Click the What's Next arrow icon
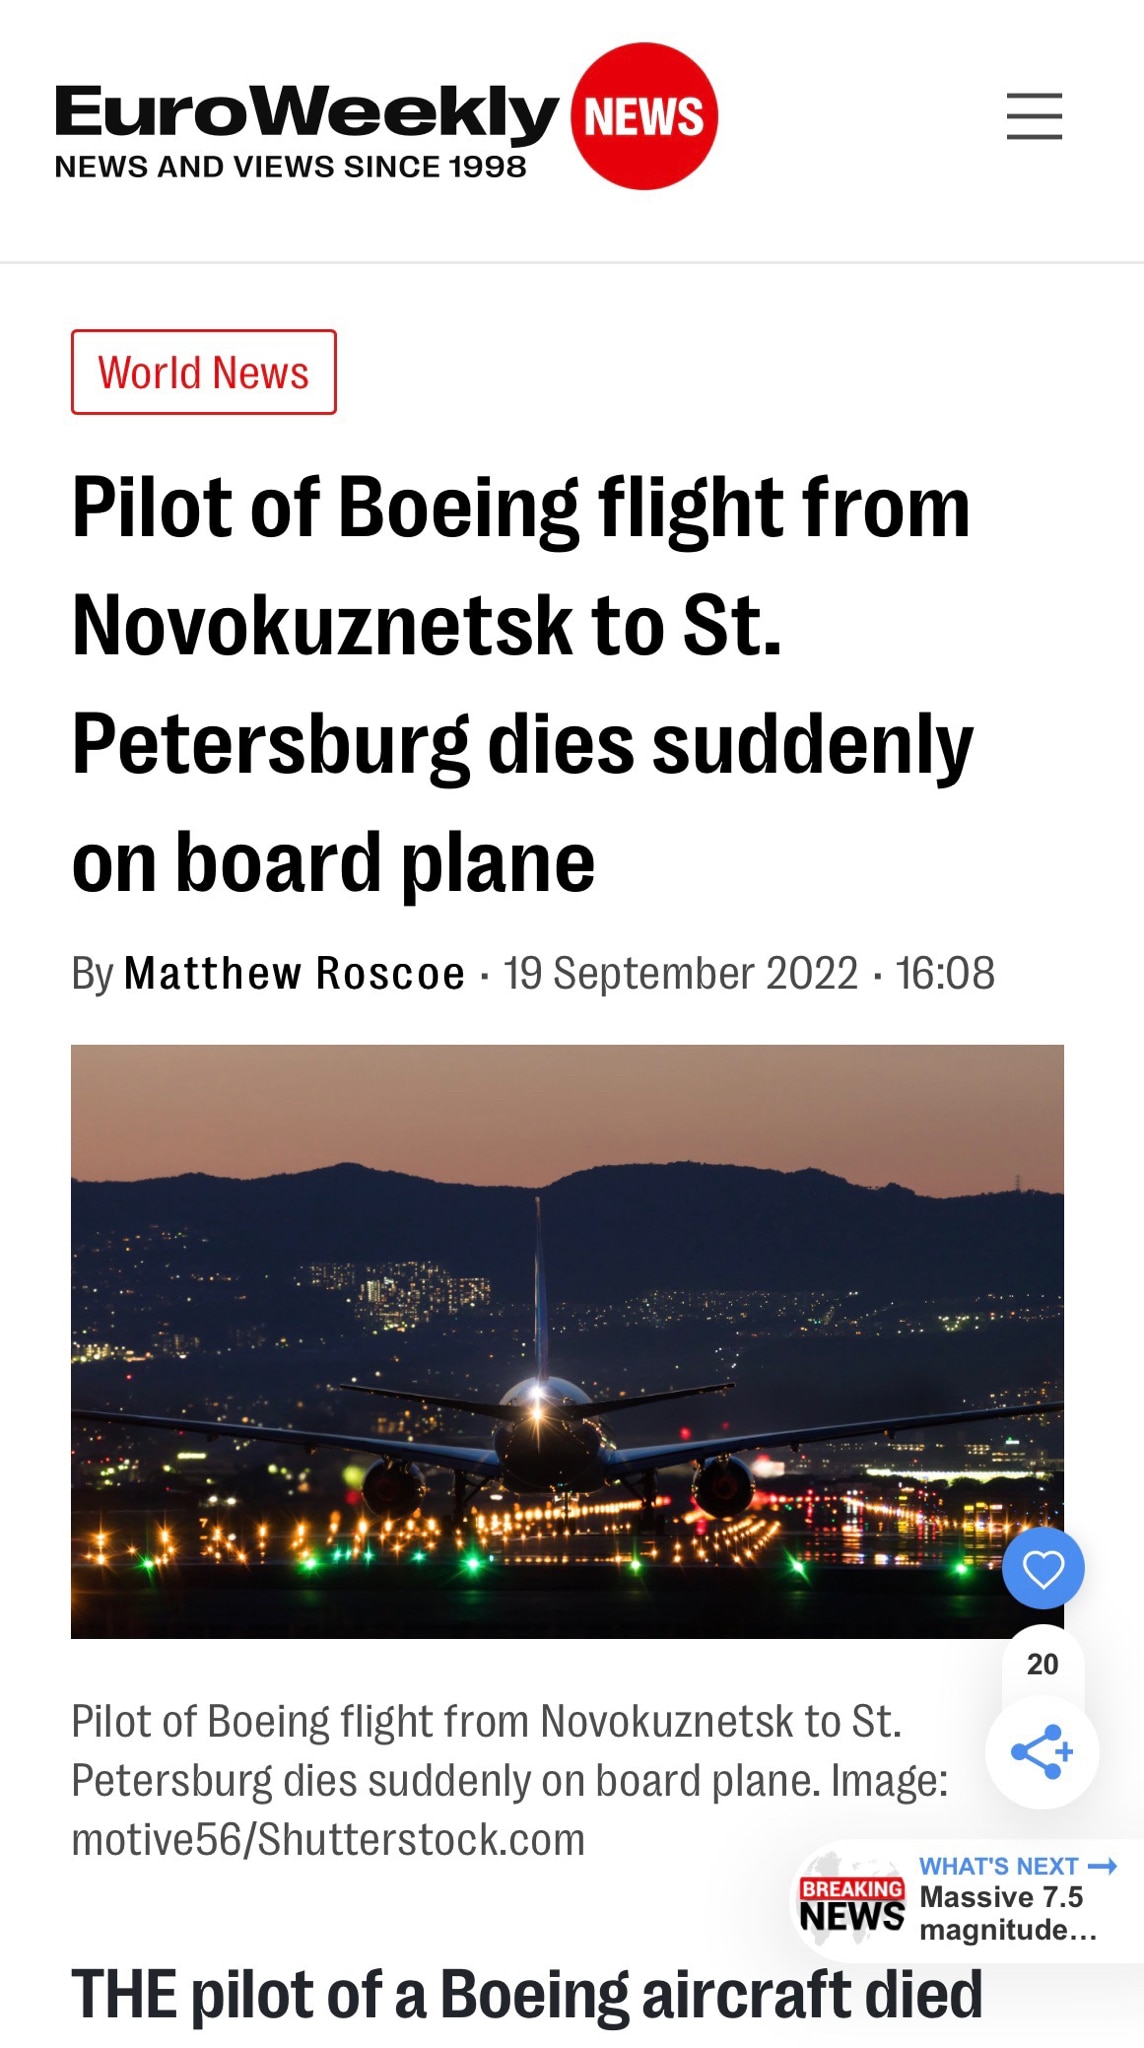Screen dimensions: 1144x2048 (1102, 1866)
